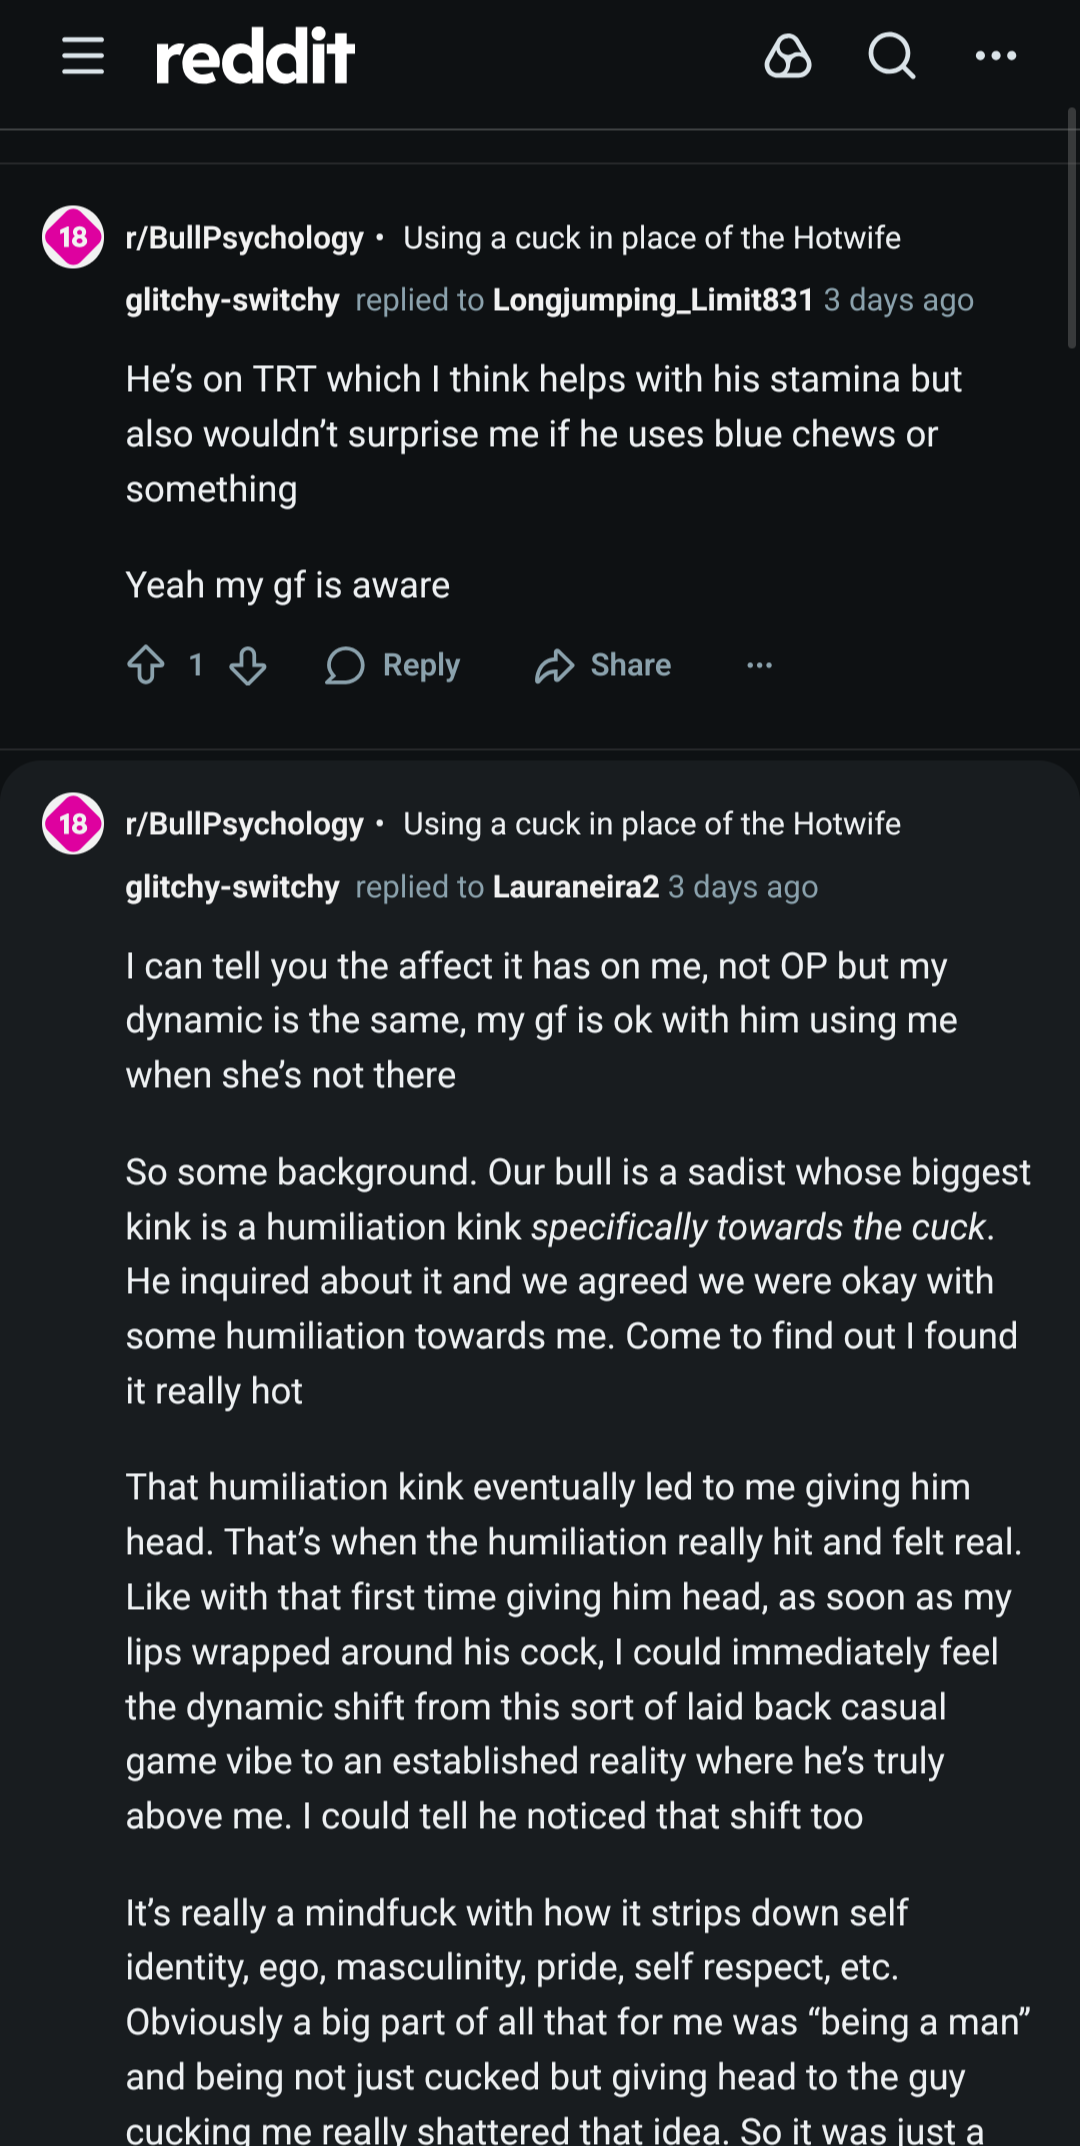
Task: Open r/BullPsychology link in second comment
Action: tap(245, 824)
